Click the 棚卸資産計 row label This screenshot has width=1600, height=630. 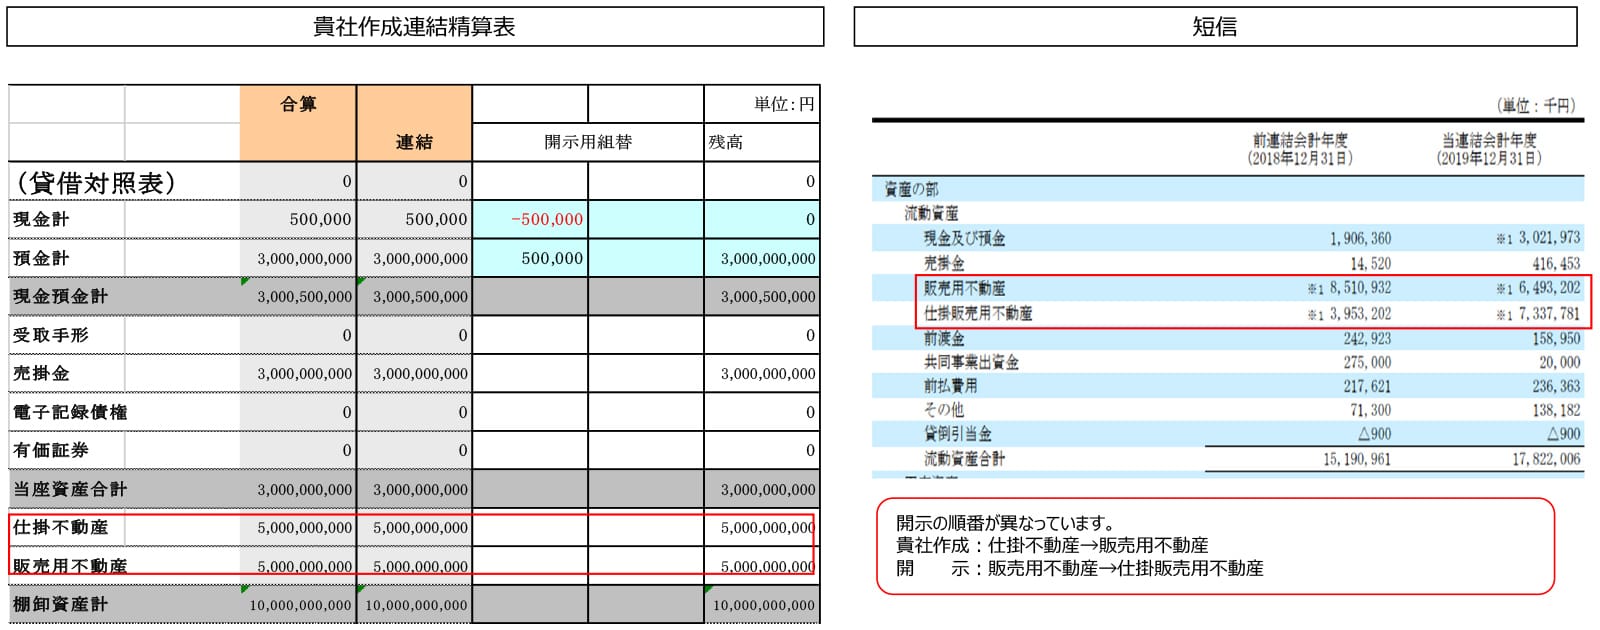(61, 605)
